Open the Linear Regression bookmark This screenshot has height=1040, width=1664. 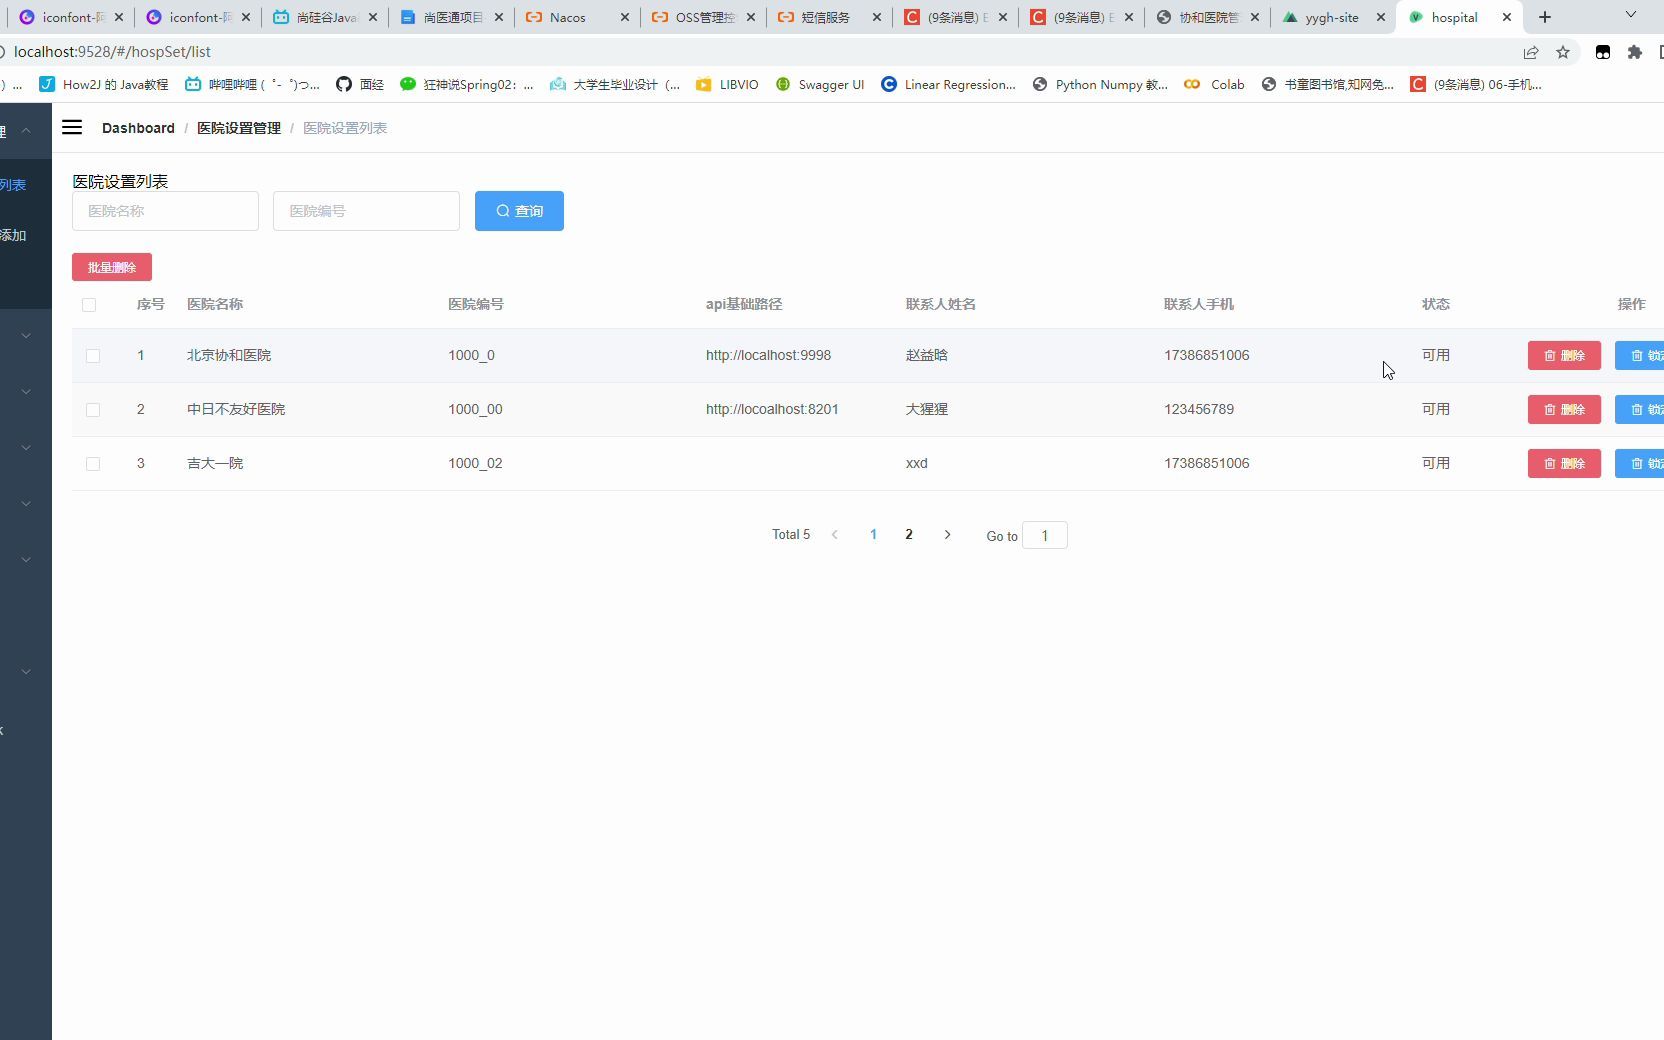[x=948, y=85]
